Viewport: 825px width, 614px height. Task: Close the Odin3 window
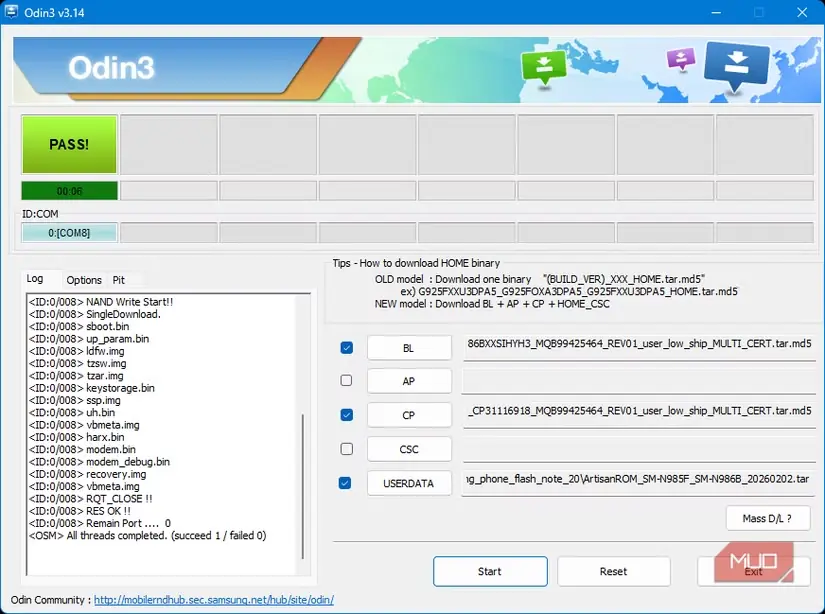point(802,12)
